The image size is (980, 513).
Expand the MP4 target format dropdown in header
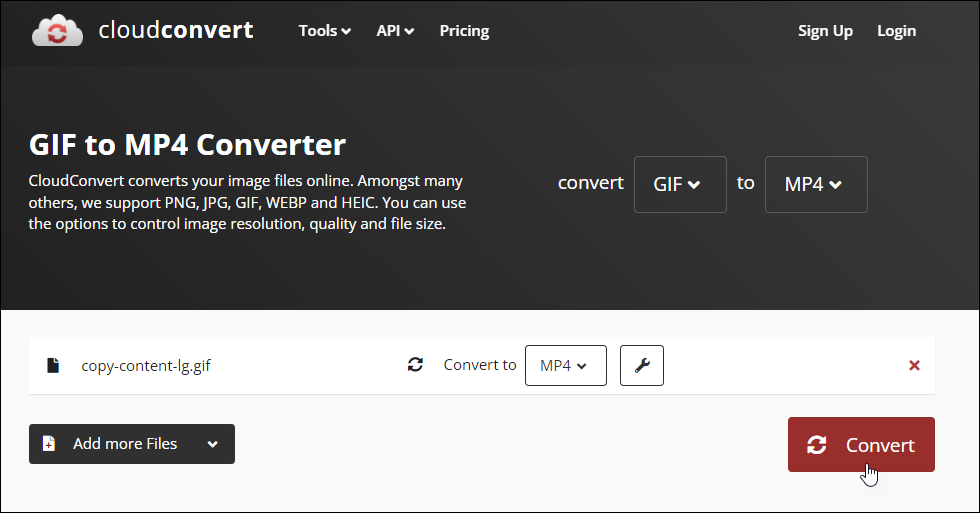pos(816,184)
